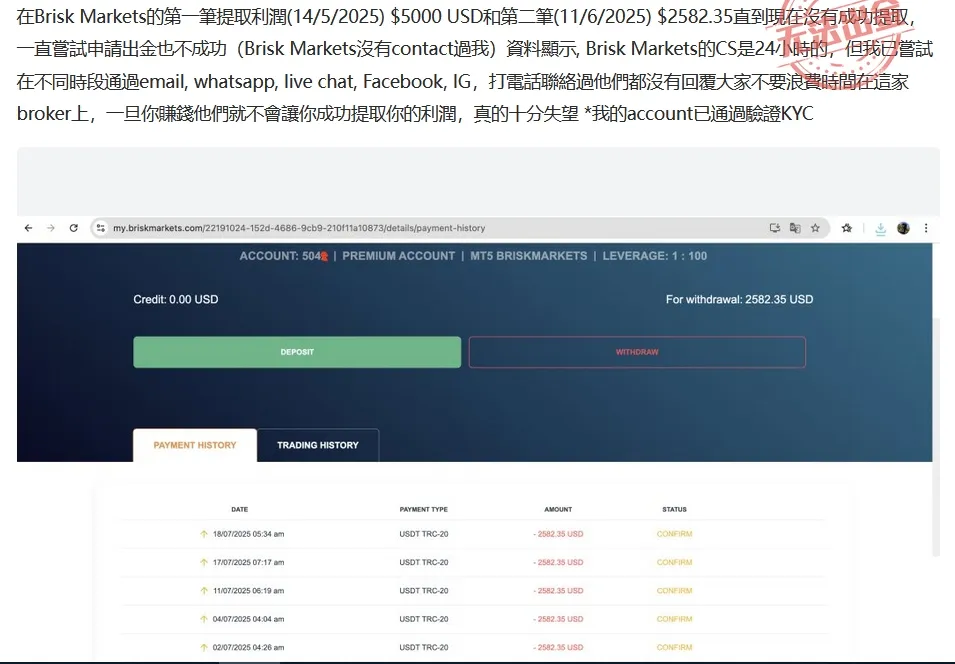
Task: Click the green DEPOSIT button
Action: click(x=297, y=352)
